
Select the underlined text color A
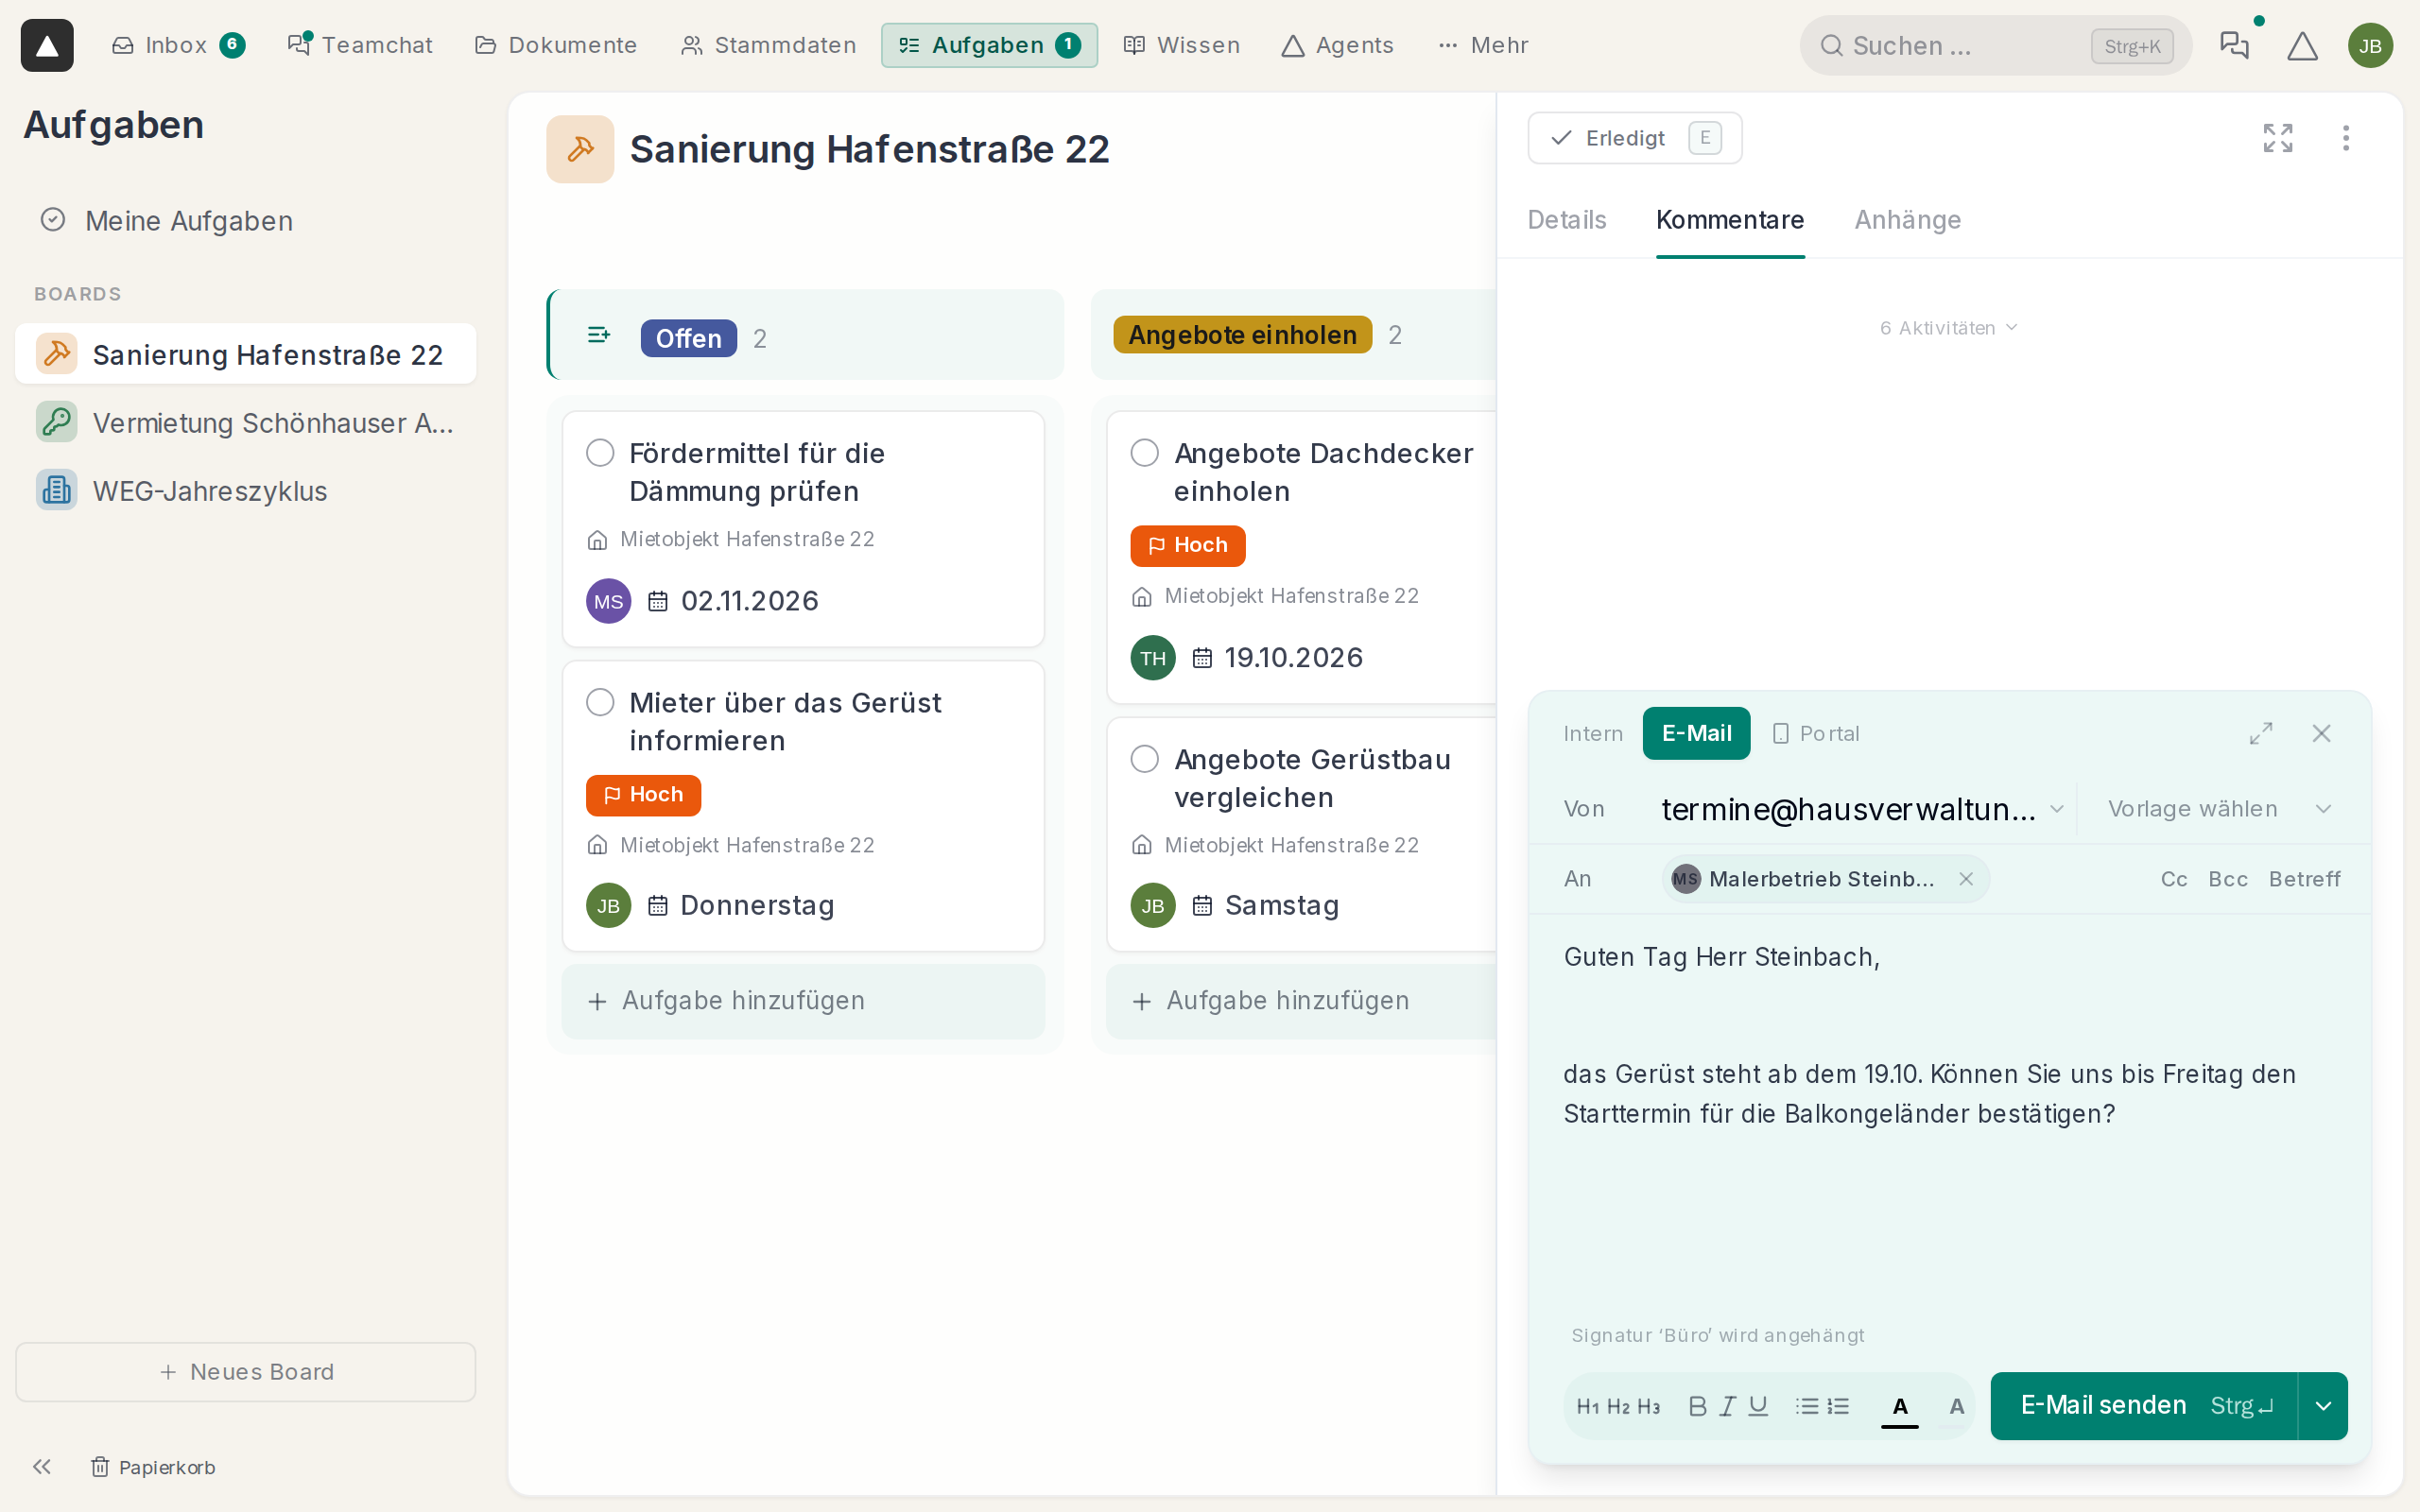(x=1900, y=1406)
